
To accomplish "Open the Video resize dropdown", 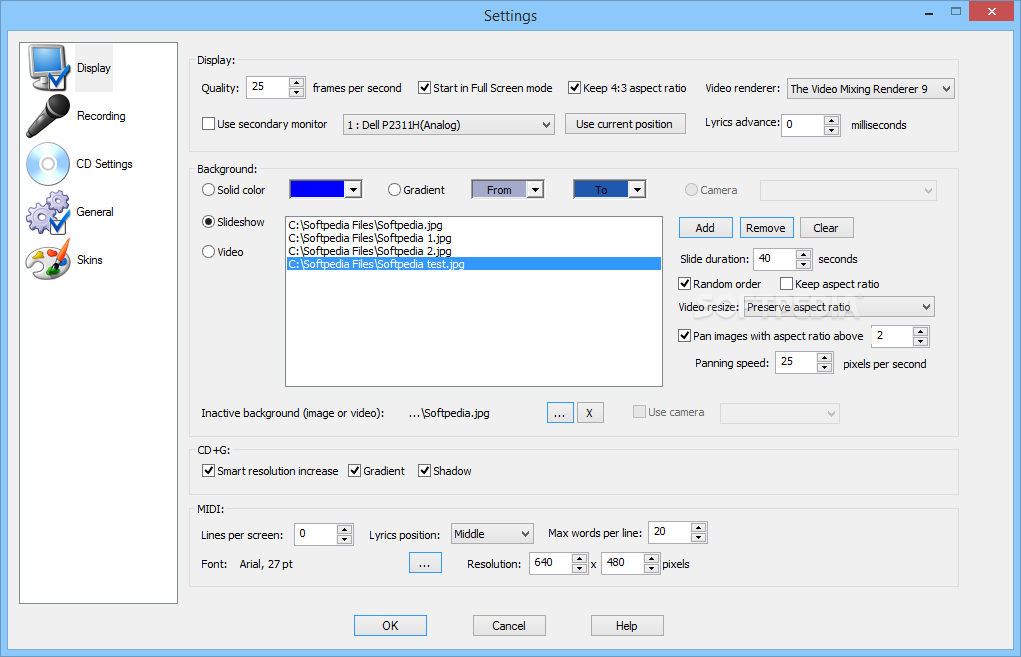I will (x=839, y=307).
